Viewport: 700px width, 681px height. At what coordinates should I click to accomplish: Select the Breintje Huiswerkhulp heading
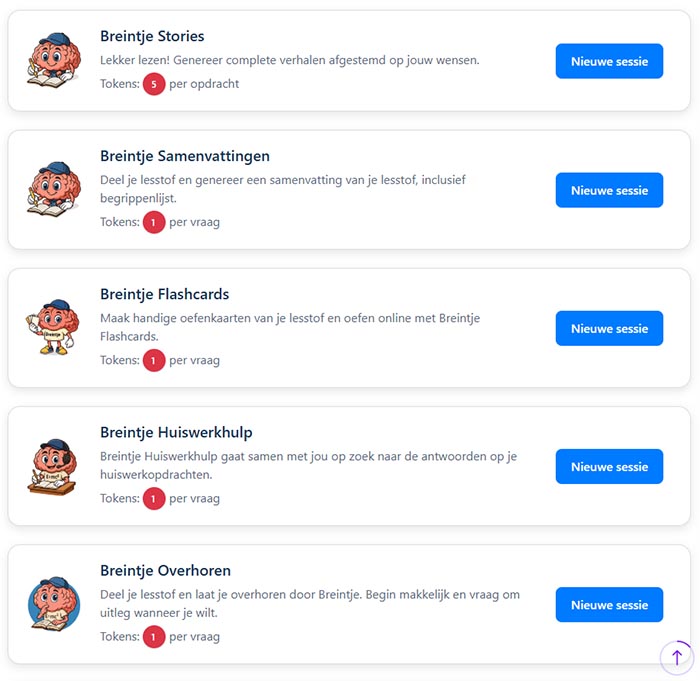coord(176,432)
